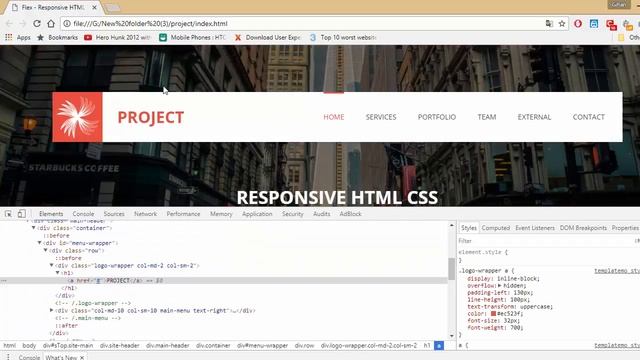Collapse the div class row node
The image size is (640, 360).
pyautogui.click(x=46, y=251)
